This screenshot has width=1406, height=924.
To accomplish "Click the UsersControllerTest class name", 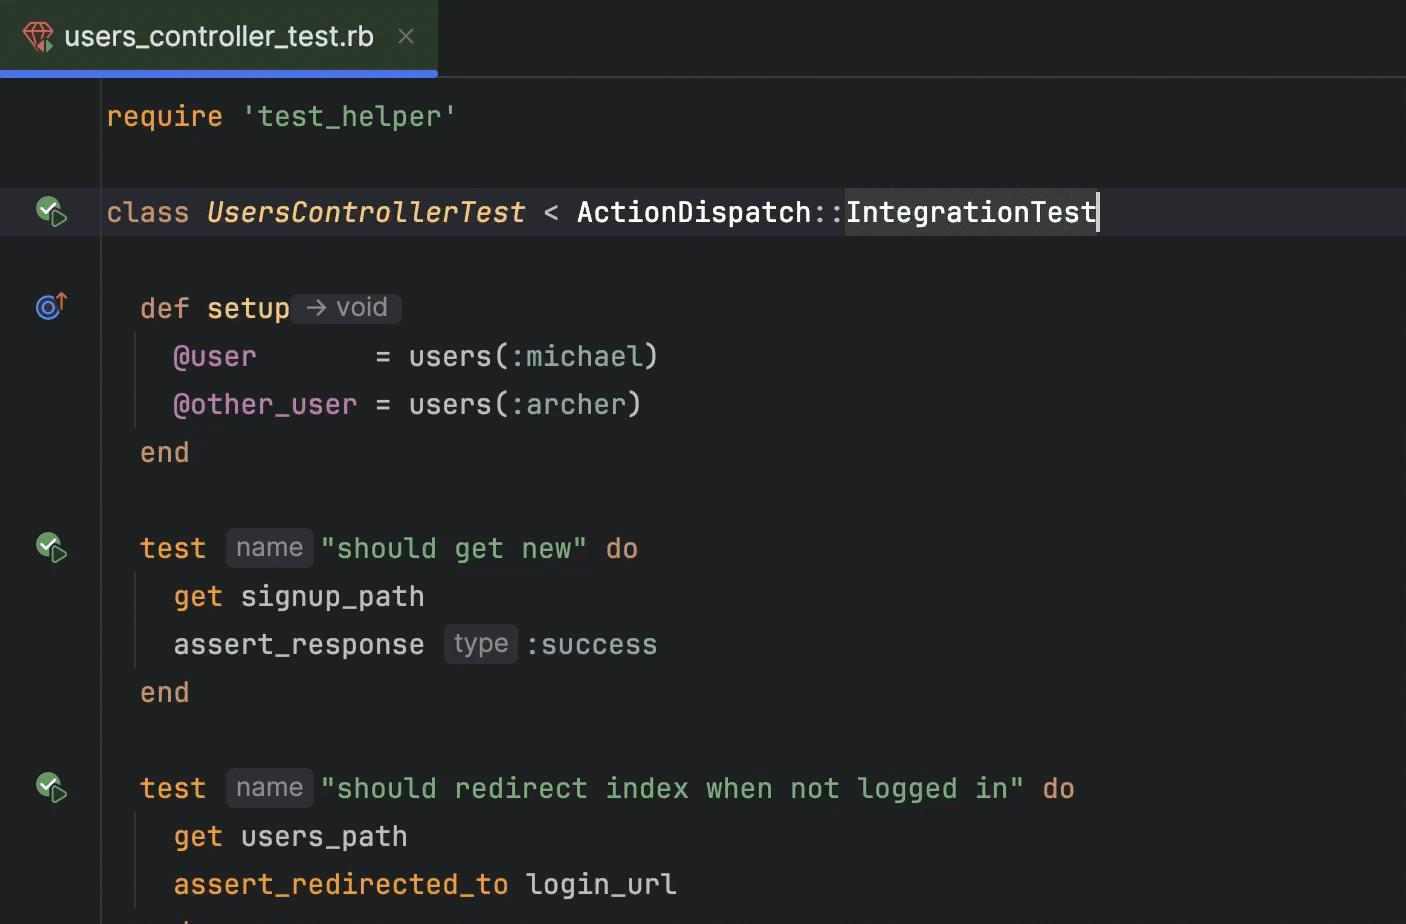I will click(x=365, y=212).
